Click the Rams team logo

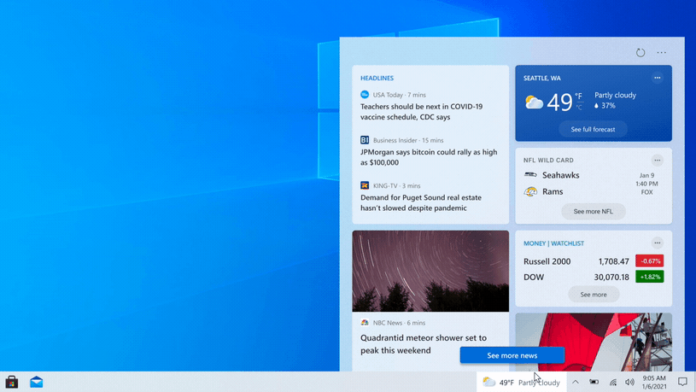point(530,191)
